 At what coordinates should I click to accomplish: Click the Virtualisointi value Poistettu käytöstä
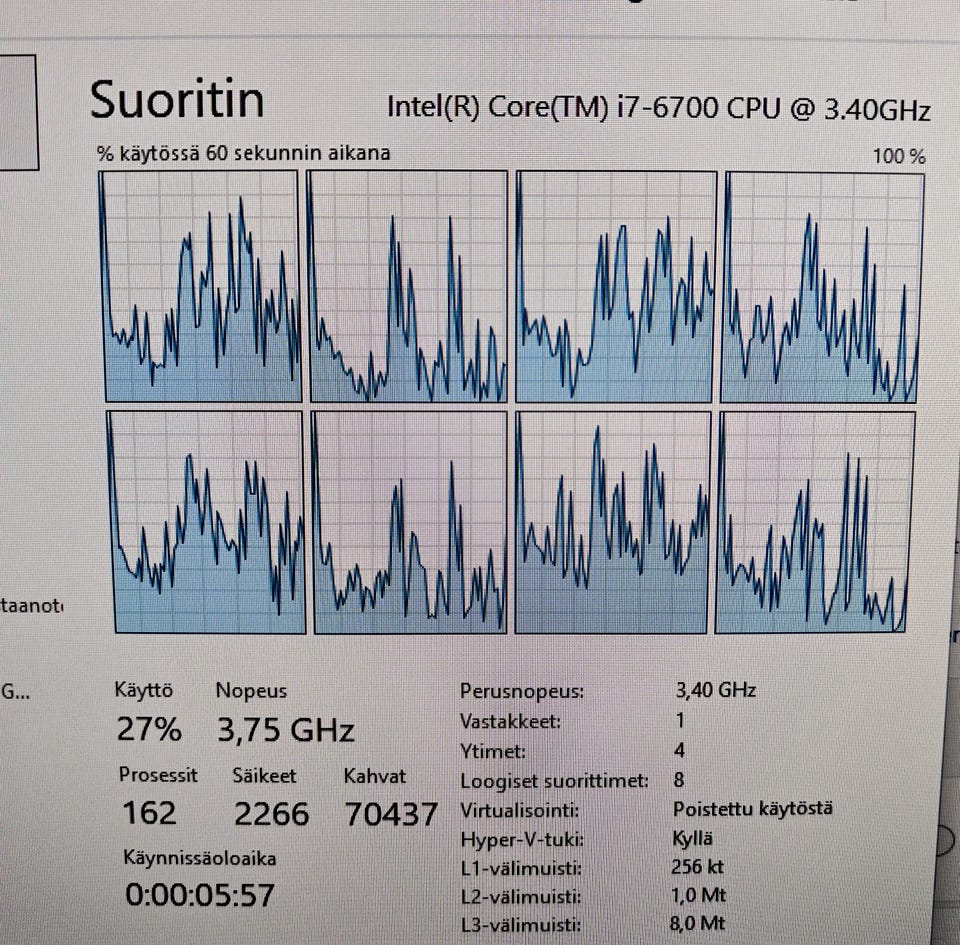pyautogui.click(x=752, y=809)
